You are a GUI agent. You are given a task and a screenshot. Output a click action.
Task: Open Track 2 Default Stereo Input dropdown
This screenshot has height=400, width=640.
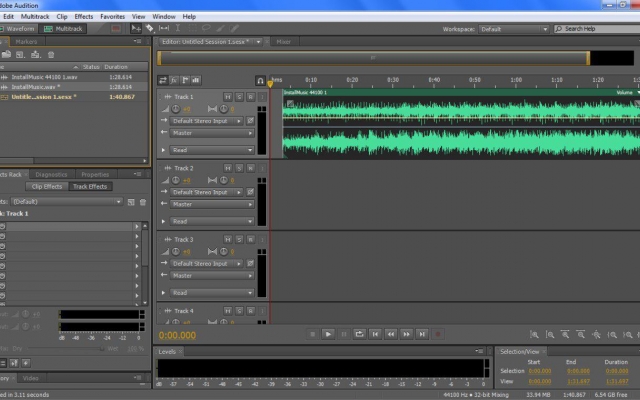(x=207, y=192)
